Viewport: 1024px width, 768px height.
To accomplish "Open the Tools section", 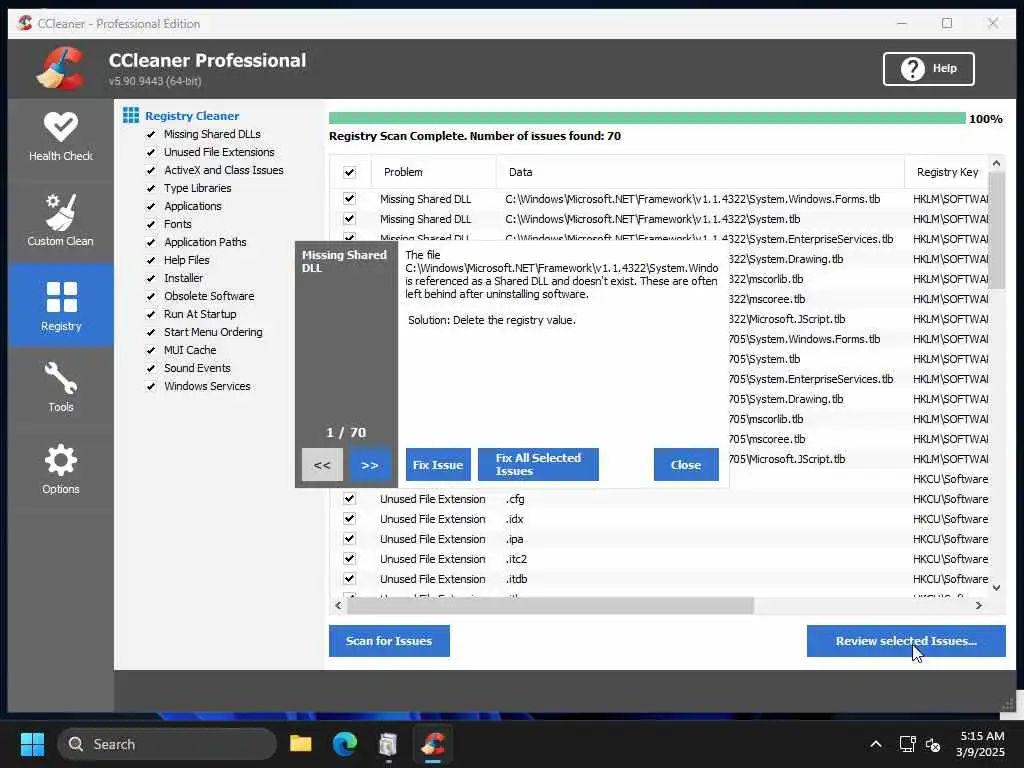I will tap(61, 387).
